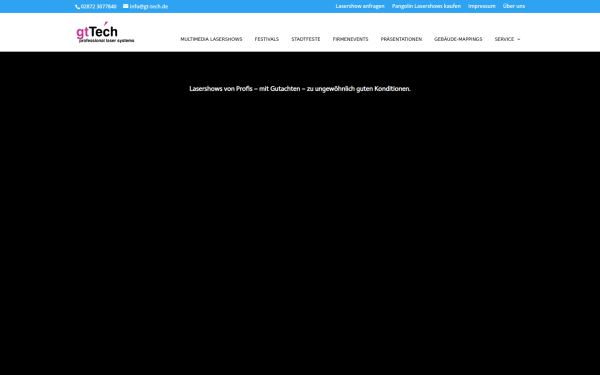
Task: Click the info@gt-tech.de email link
Action: click(x=149, y=7)
